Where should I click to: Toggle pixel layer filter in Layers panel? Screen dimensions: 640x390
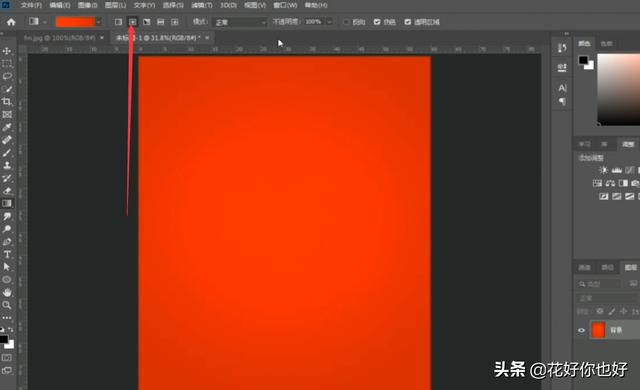[x=634, y=284]
